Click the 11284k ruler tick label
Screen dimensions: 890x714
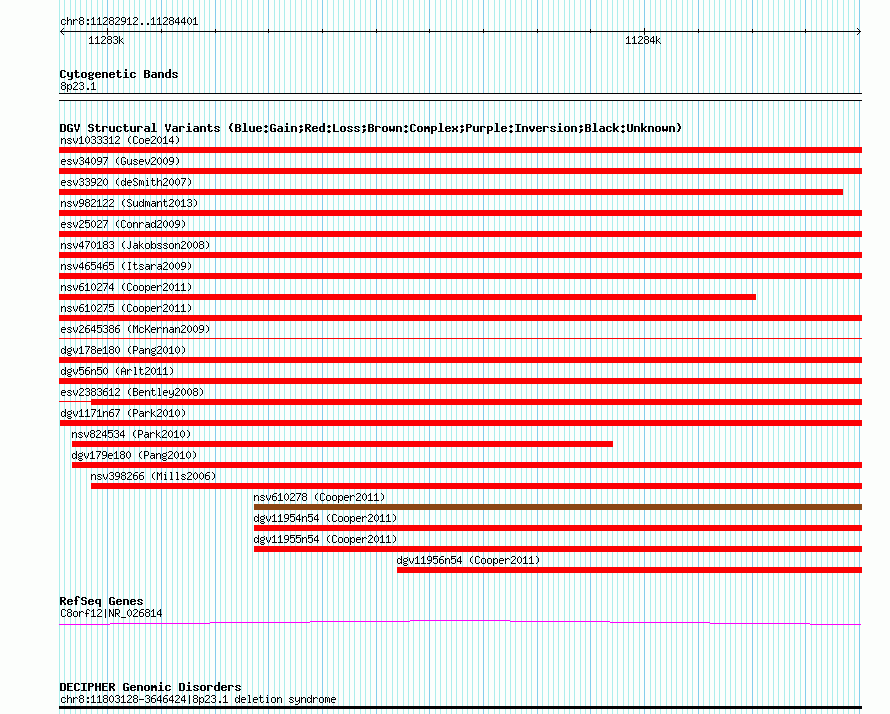point(643,40)
